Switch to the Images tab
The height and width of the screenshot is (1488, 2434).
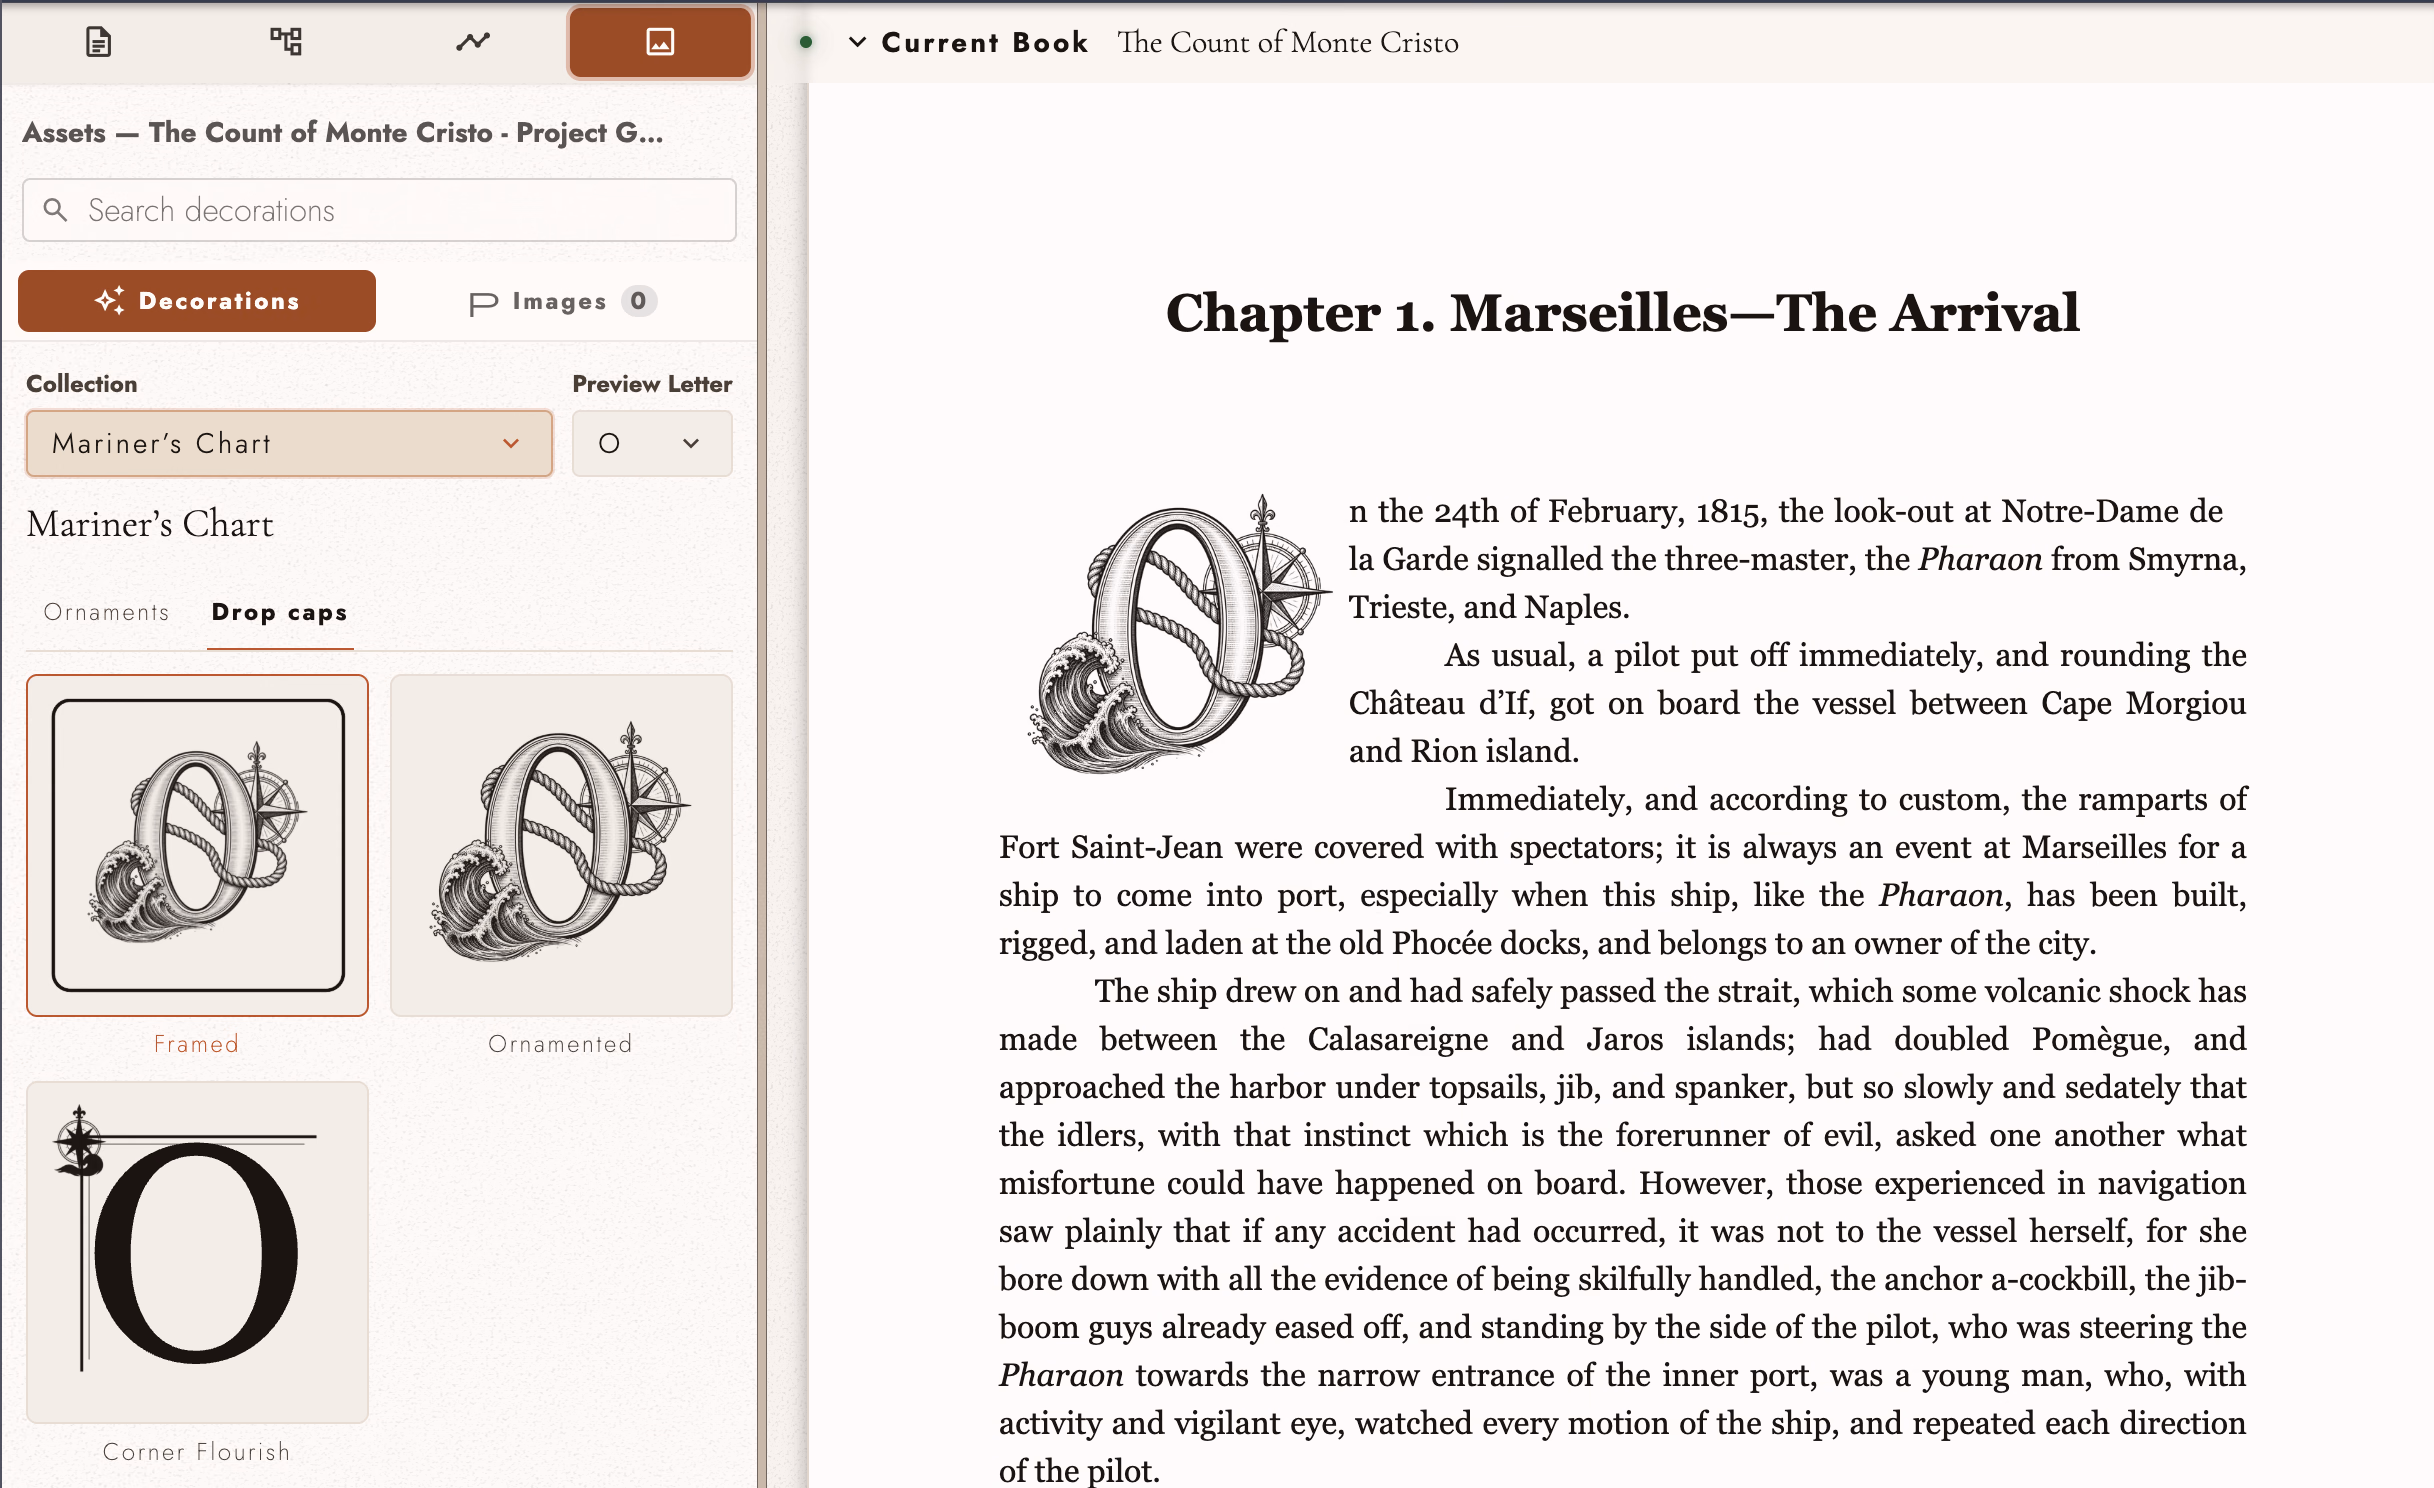click(x=563, y=301)
